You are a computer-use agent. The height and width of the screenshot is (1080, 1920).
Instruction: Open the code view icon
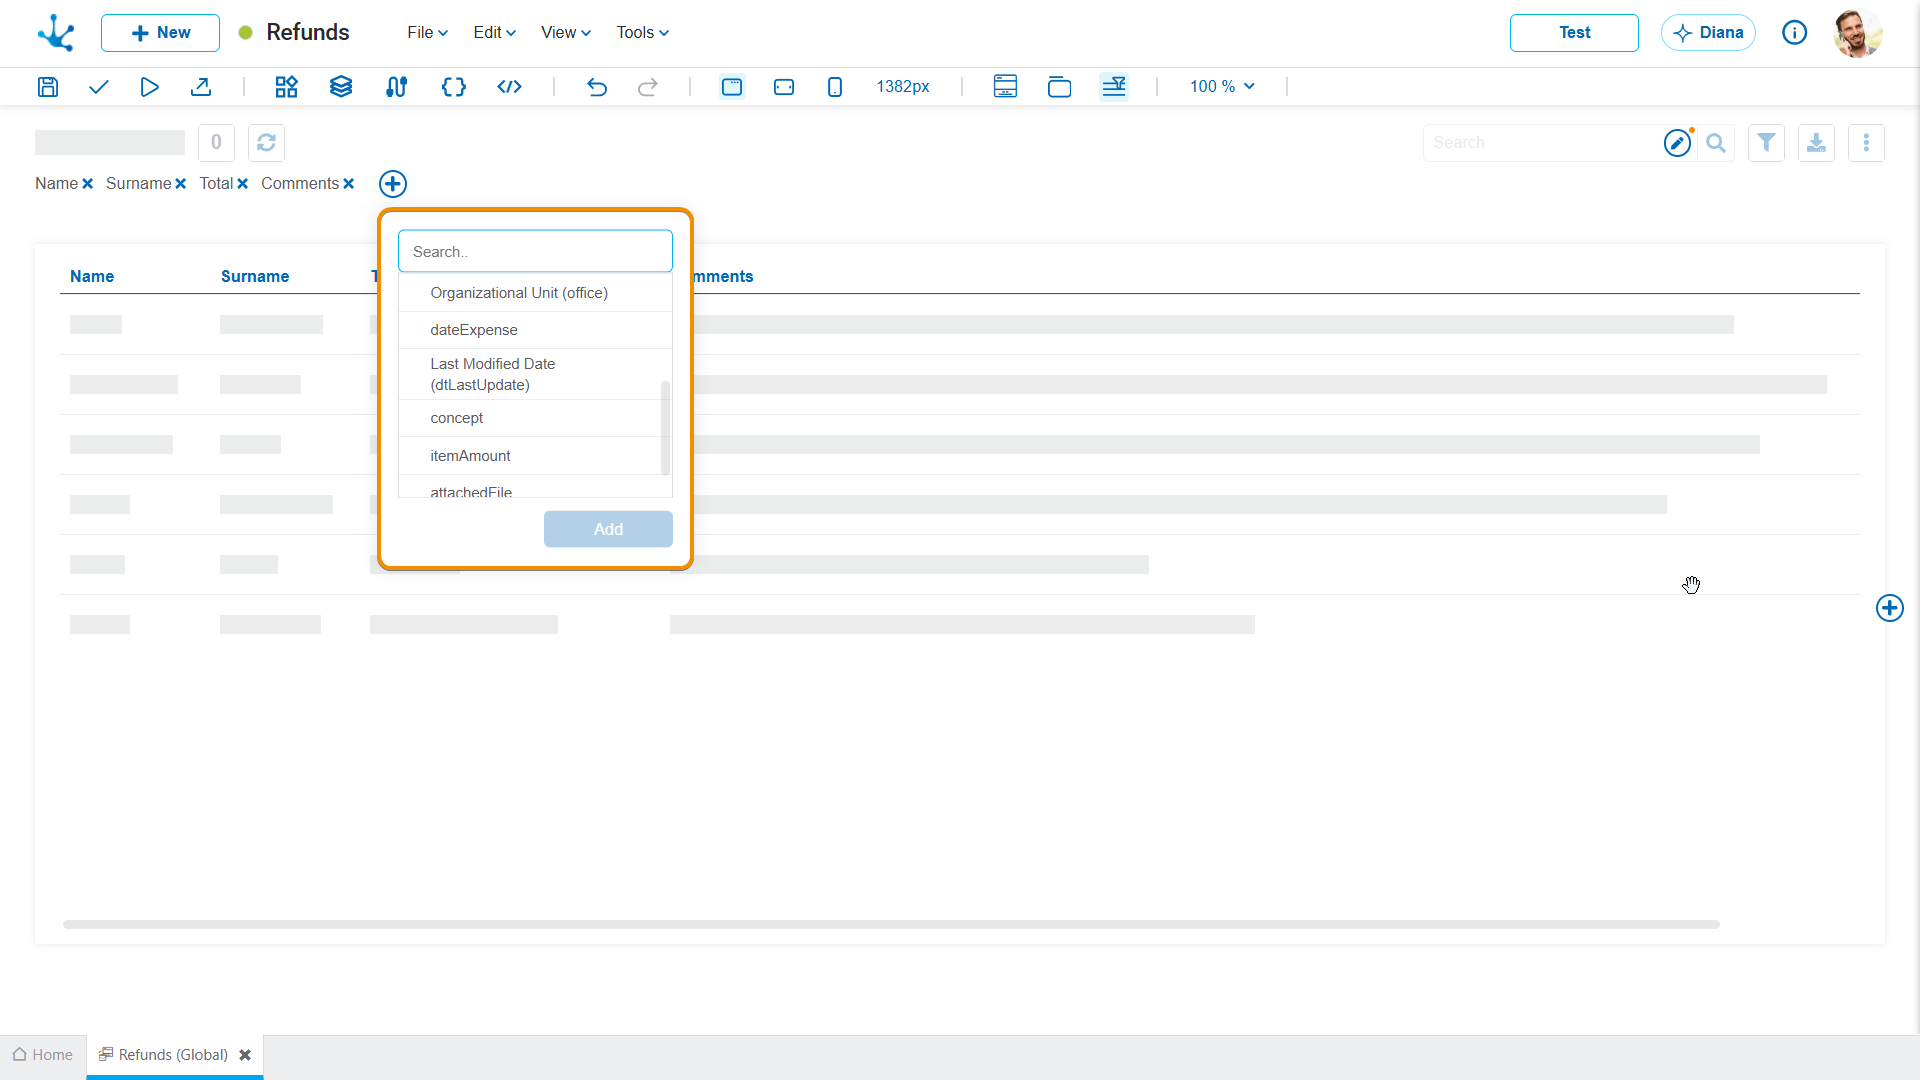(509, 87)
